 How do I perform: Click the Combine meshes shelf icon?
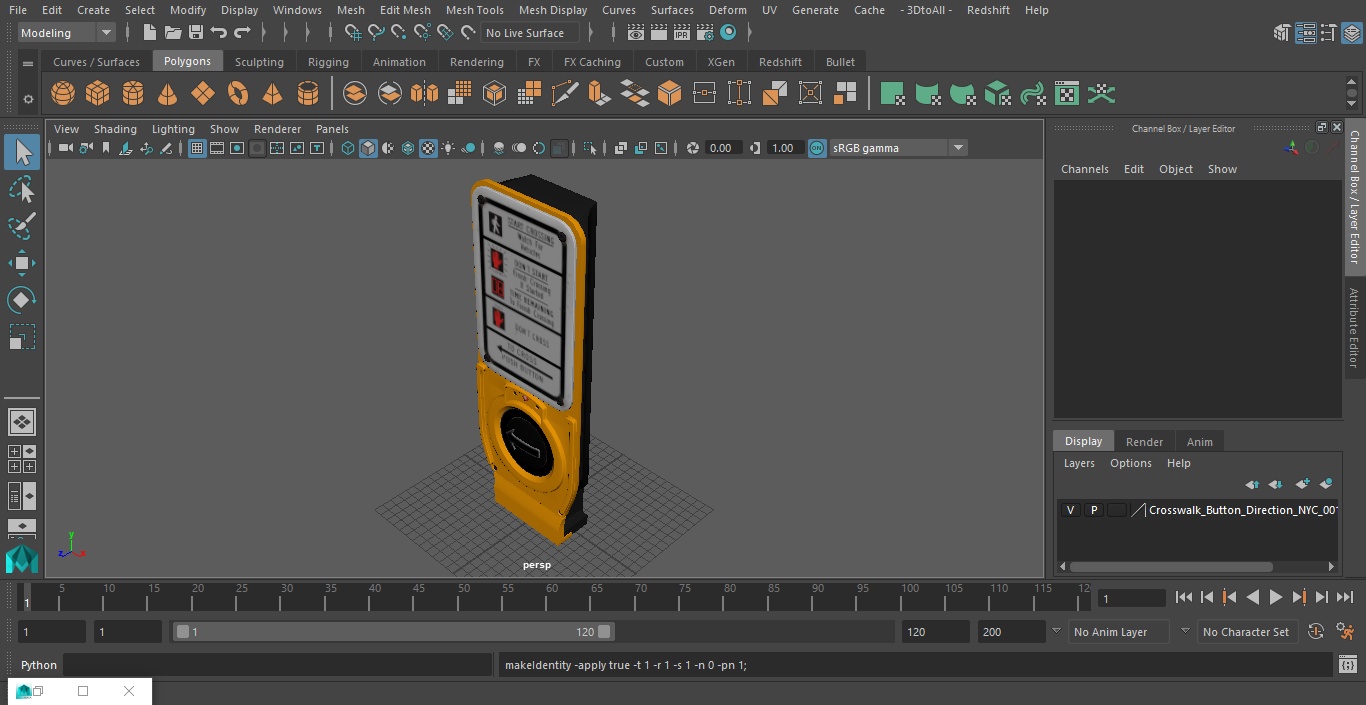(355, 94)
